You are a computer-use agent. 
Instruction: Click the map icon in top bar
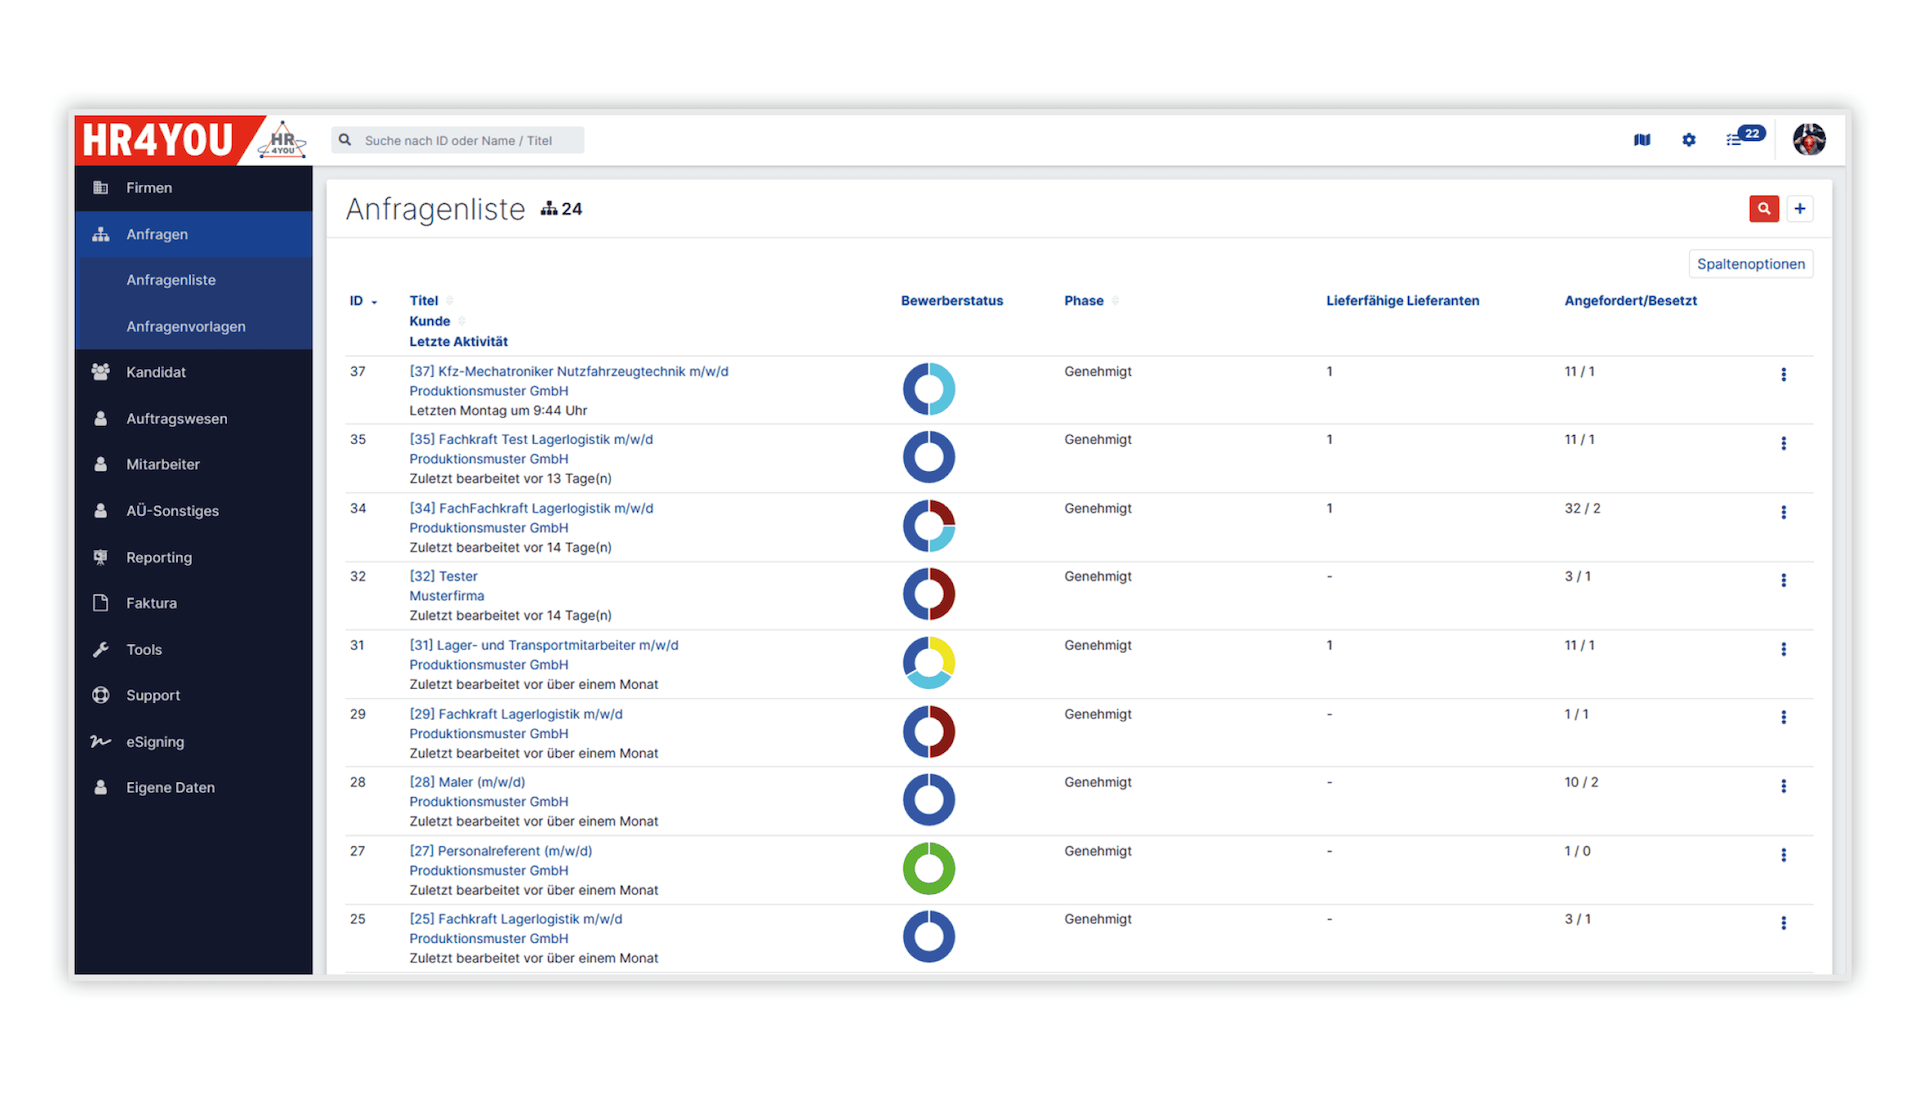pyautogui.click(x=1642, y=140)
